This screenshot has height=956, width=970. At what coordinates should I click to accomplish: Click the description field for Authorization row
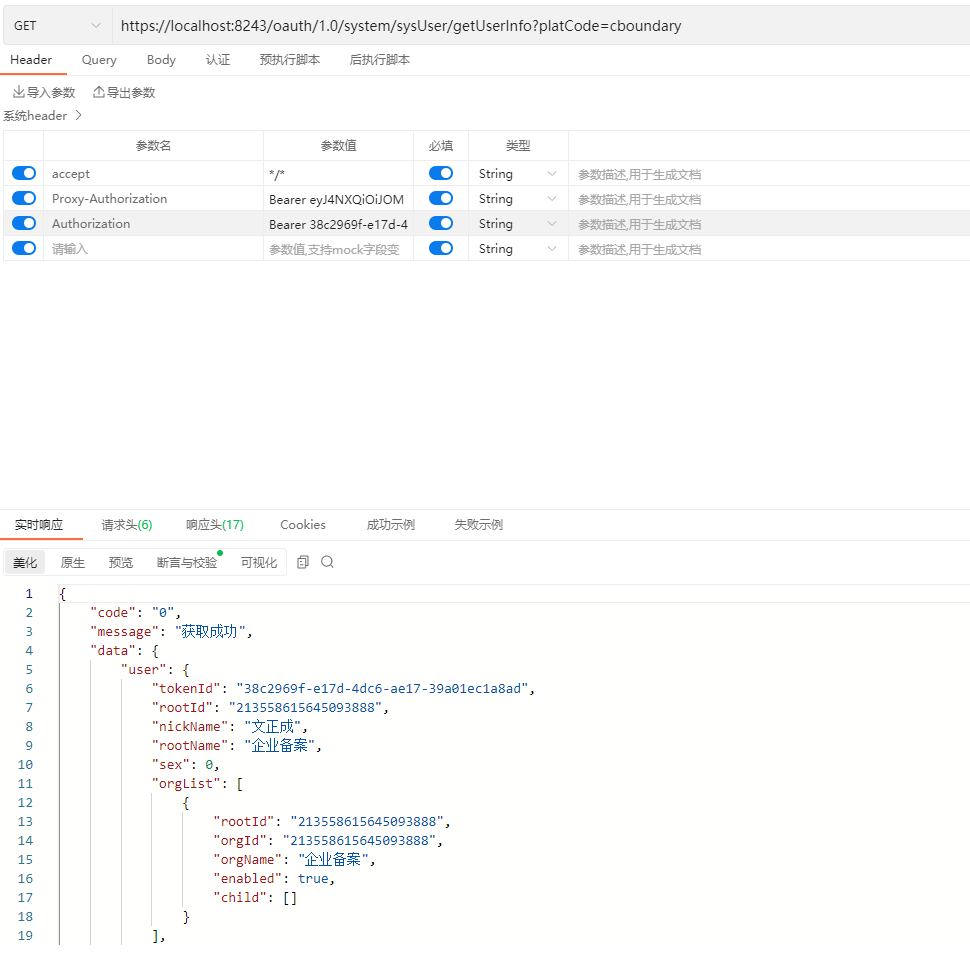[x=769, y=225]
